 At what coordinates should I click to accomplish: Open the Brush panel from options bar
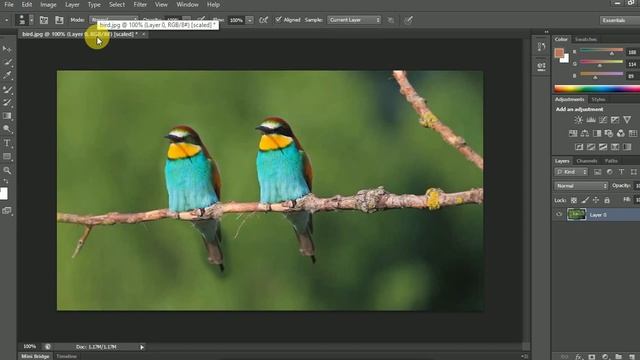pos(44,20)
